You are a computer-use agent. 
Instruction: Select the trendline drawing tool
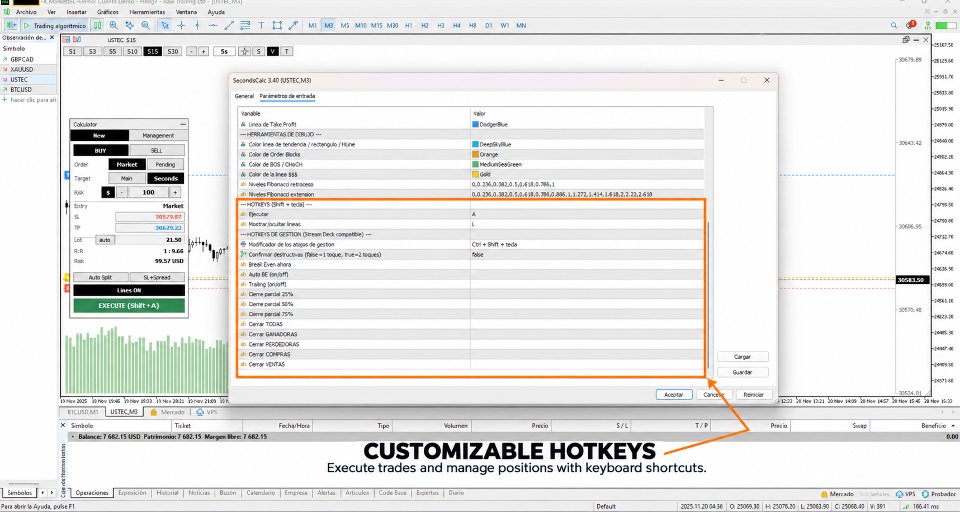(x=229, y=26)
